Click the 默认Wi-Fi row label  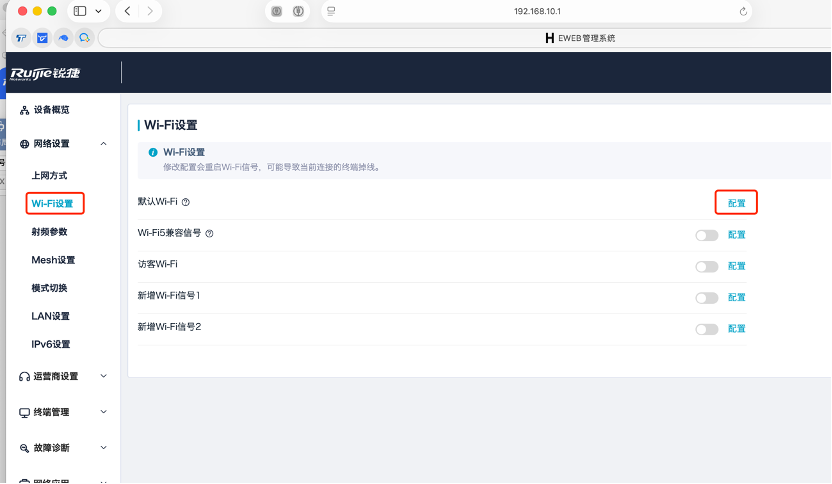click(158, 202)
